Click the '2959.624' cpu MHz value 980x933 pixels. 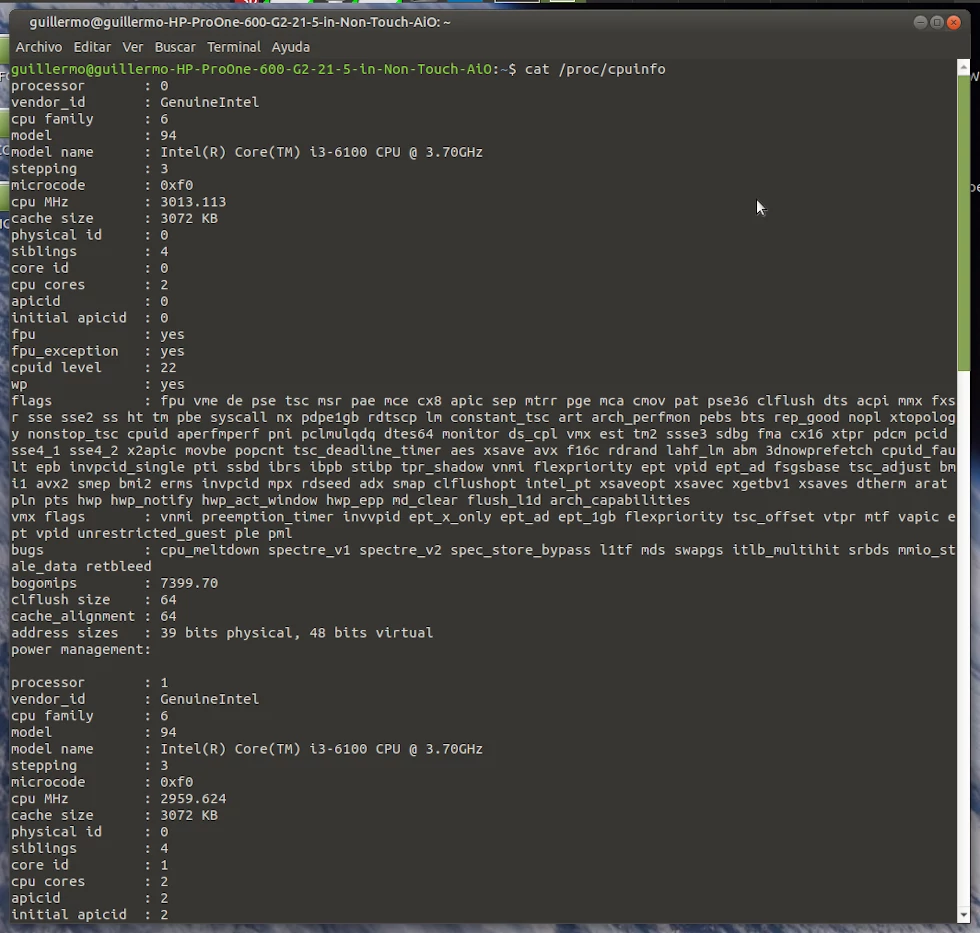pyautogui.click(x=193, y=799)
